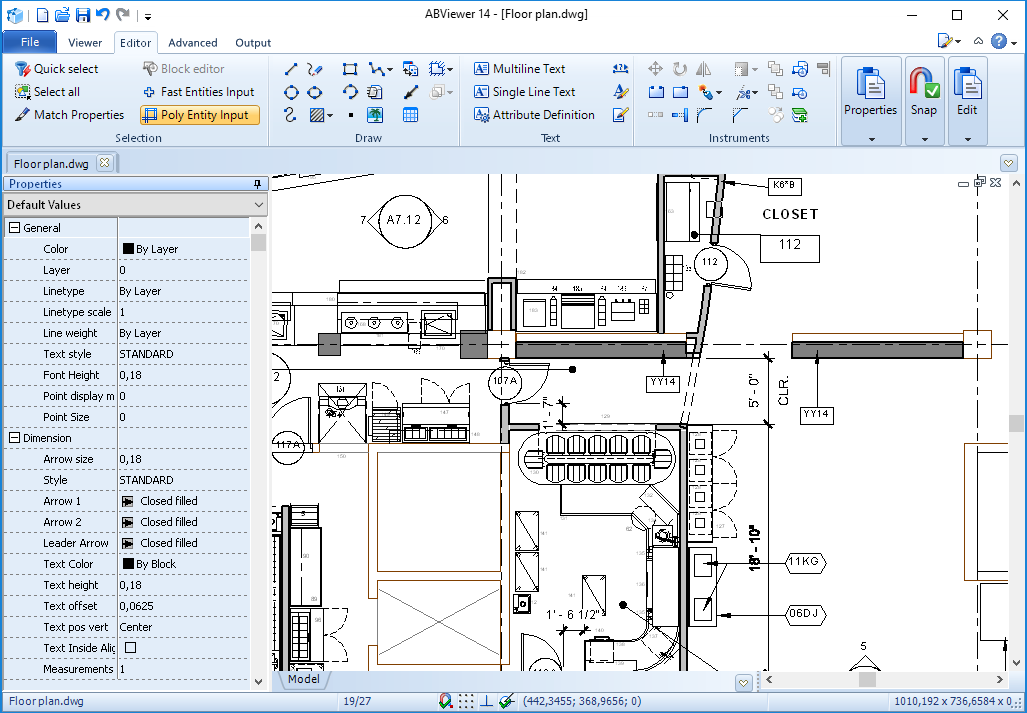The image size is (1027, 713).
Task: Toggle grid display in status bar
Action: tap(466, 701)
